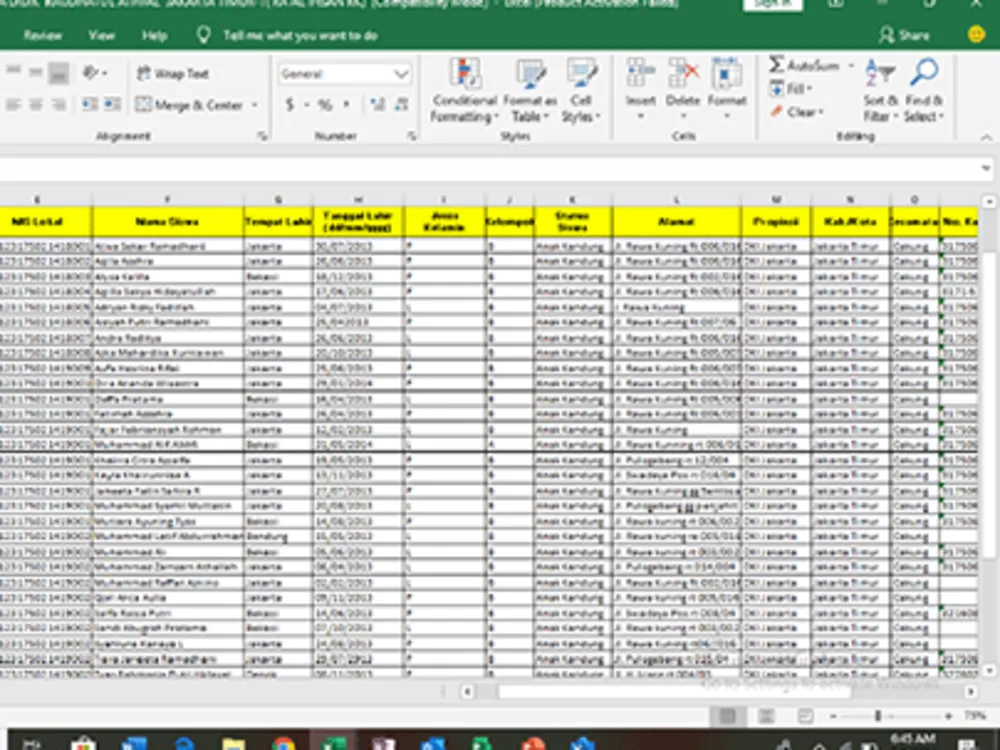Click Decrease Indent icon
The image size is (1000, 750).
89,104
